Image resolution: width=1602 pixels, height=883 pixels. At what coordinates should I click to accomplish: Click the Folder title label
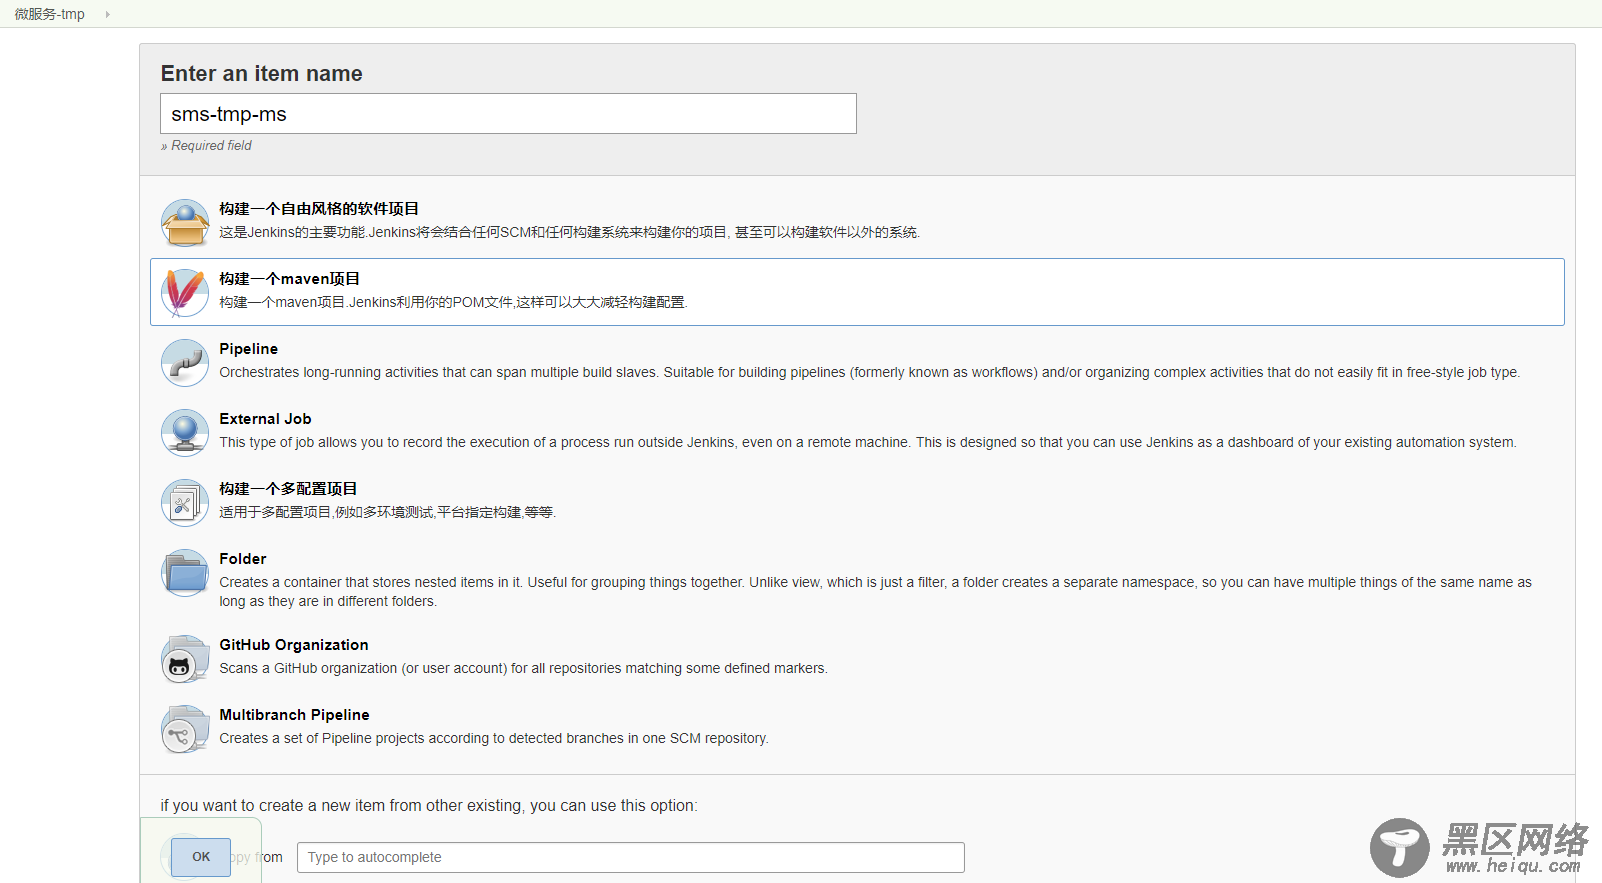coord(243,559)
